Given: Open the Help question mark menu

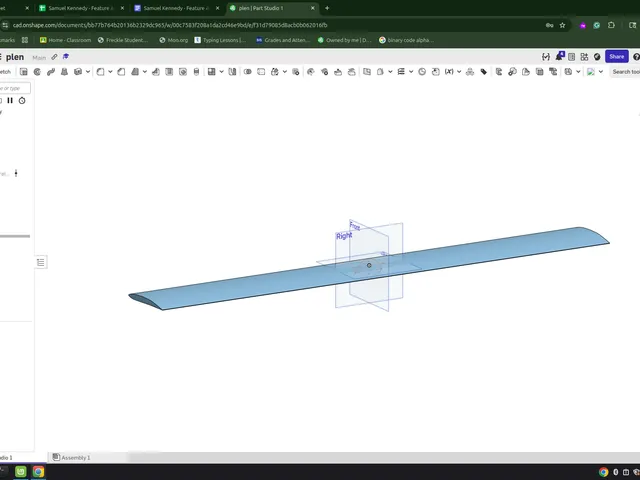Looking at the screenshot, I should pyautogui.click(x=636, y=57).
